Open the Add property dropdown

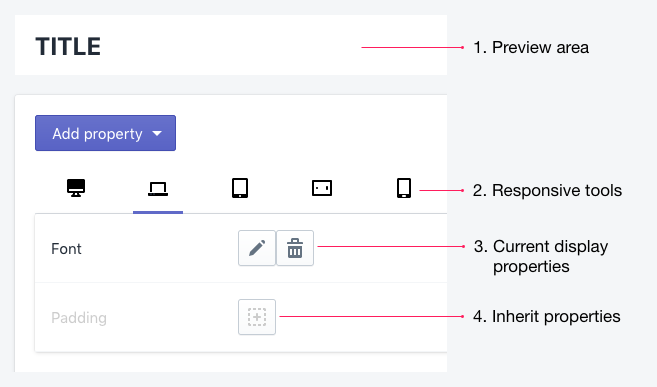[106, 133]
